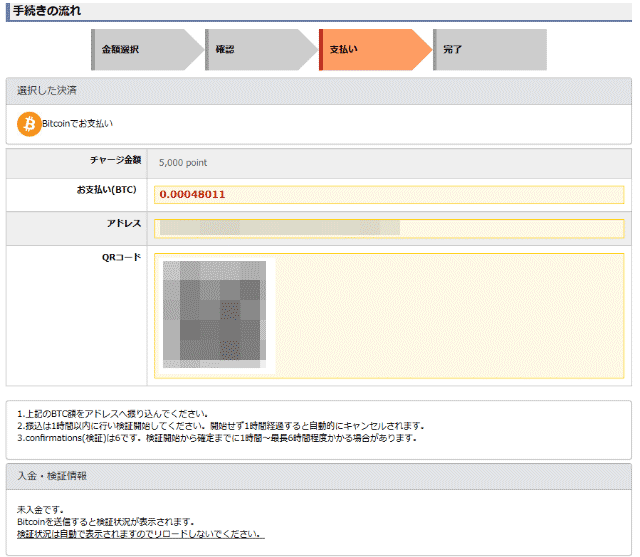Select the 完了 step
The image size is (640, 557).
pos(490,50)
